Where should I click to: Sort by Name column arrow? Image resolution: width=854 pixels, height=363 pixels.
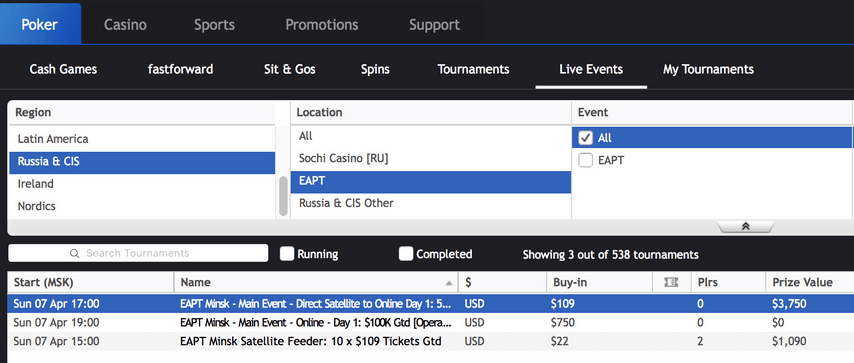click(449, 283)
